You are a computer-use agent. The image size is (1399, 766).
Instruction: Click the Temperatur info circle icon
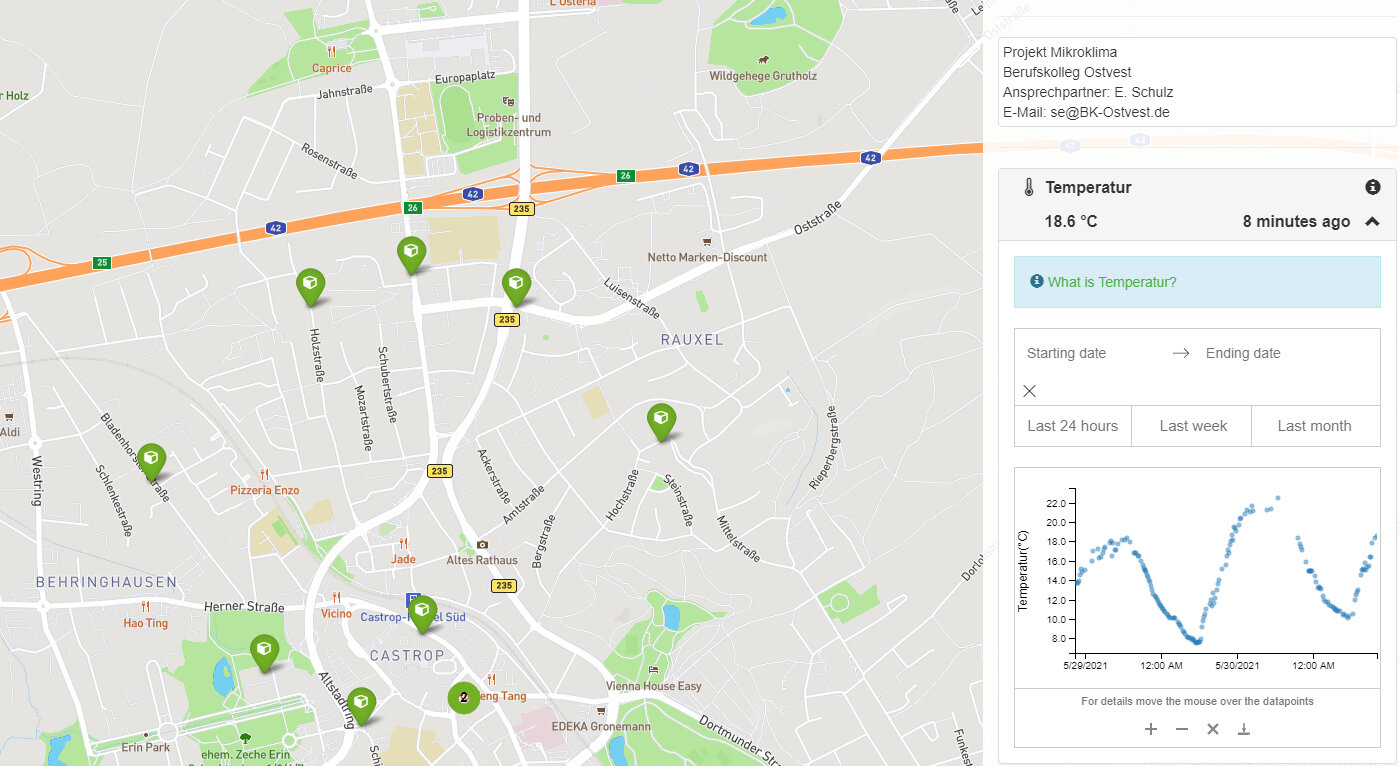click(1373, 187)
